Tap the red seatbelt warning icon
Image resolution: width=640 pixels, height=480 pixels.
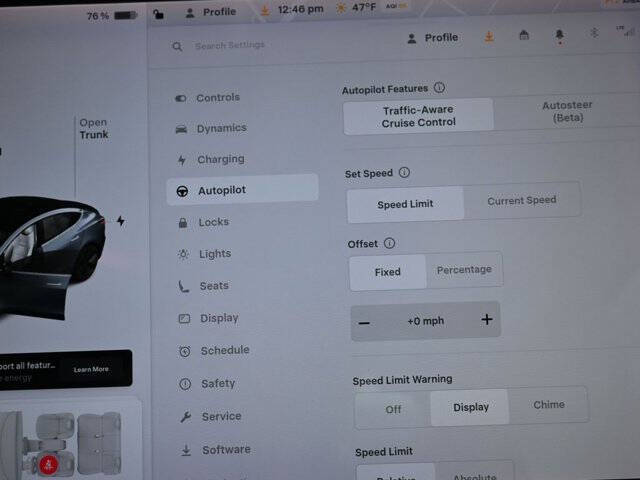tap(49, 464)
